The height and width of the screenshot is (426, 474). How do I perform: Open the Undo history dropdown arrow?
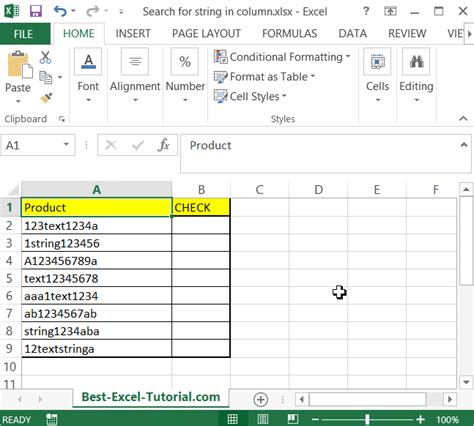73,11
